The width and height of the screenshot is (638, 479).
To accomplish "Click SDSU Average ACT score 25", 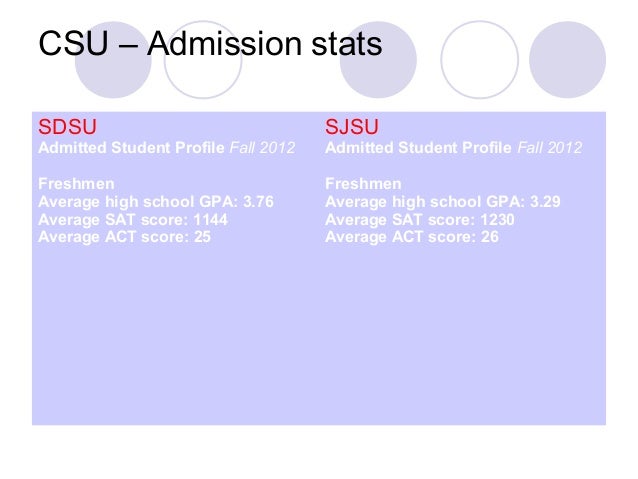I will tap(125, 237).
